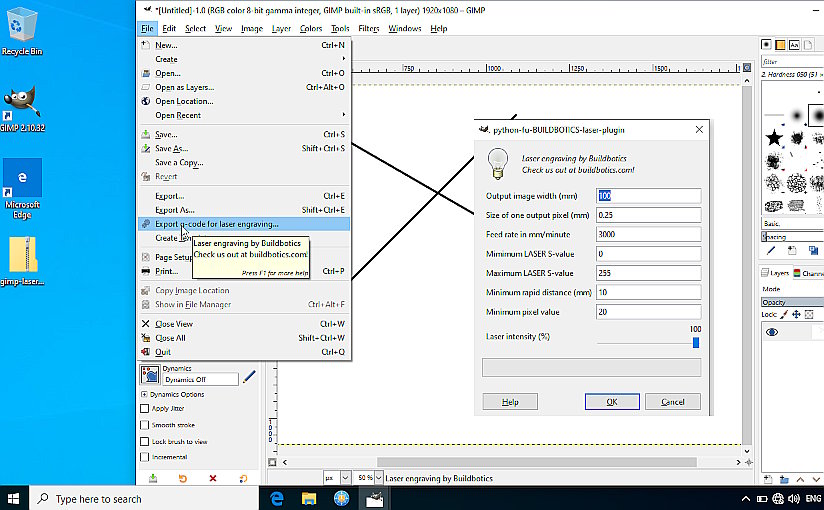
Task: Click zoom-on-resize icon at ruler's top right
Action: [747, 68]
